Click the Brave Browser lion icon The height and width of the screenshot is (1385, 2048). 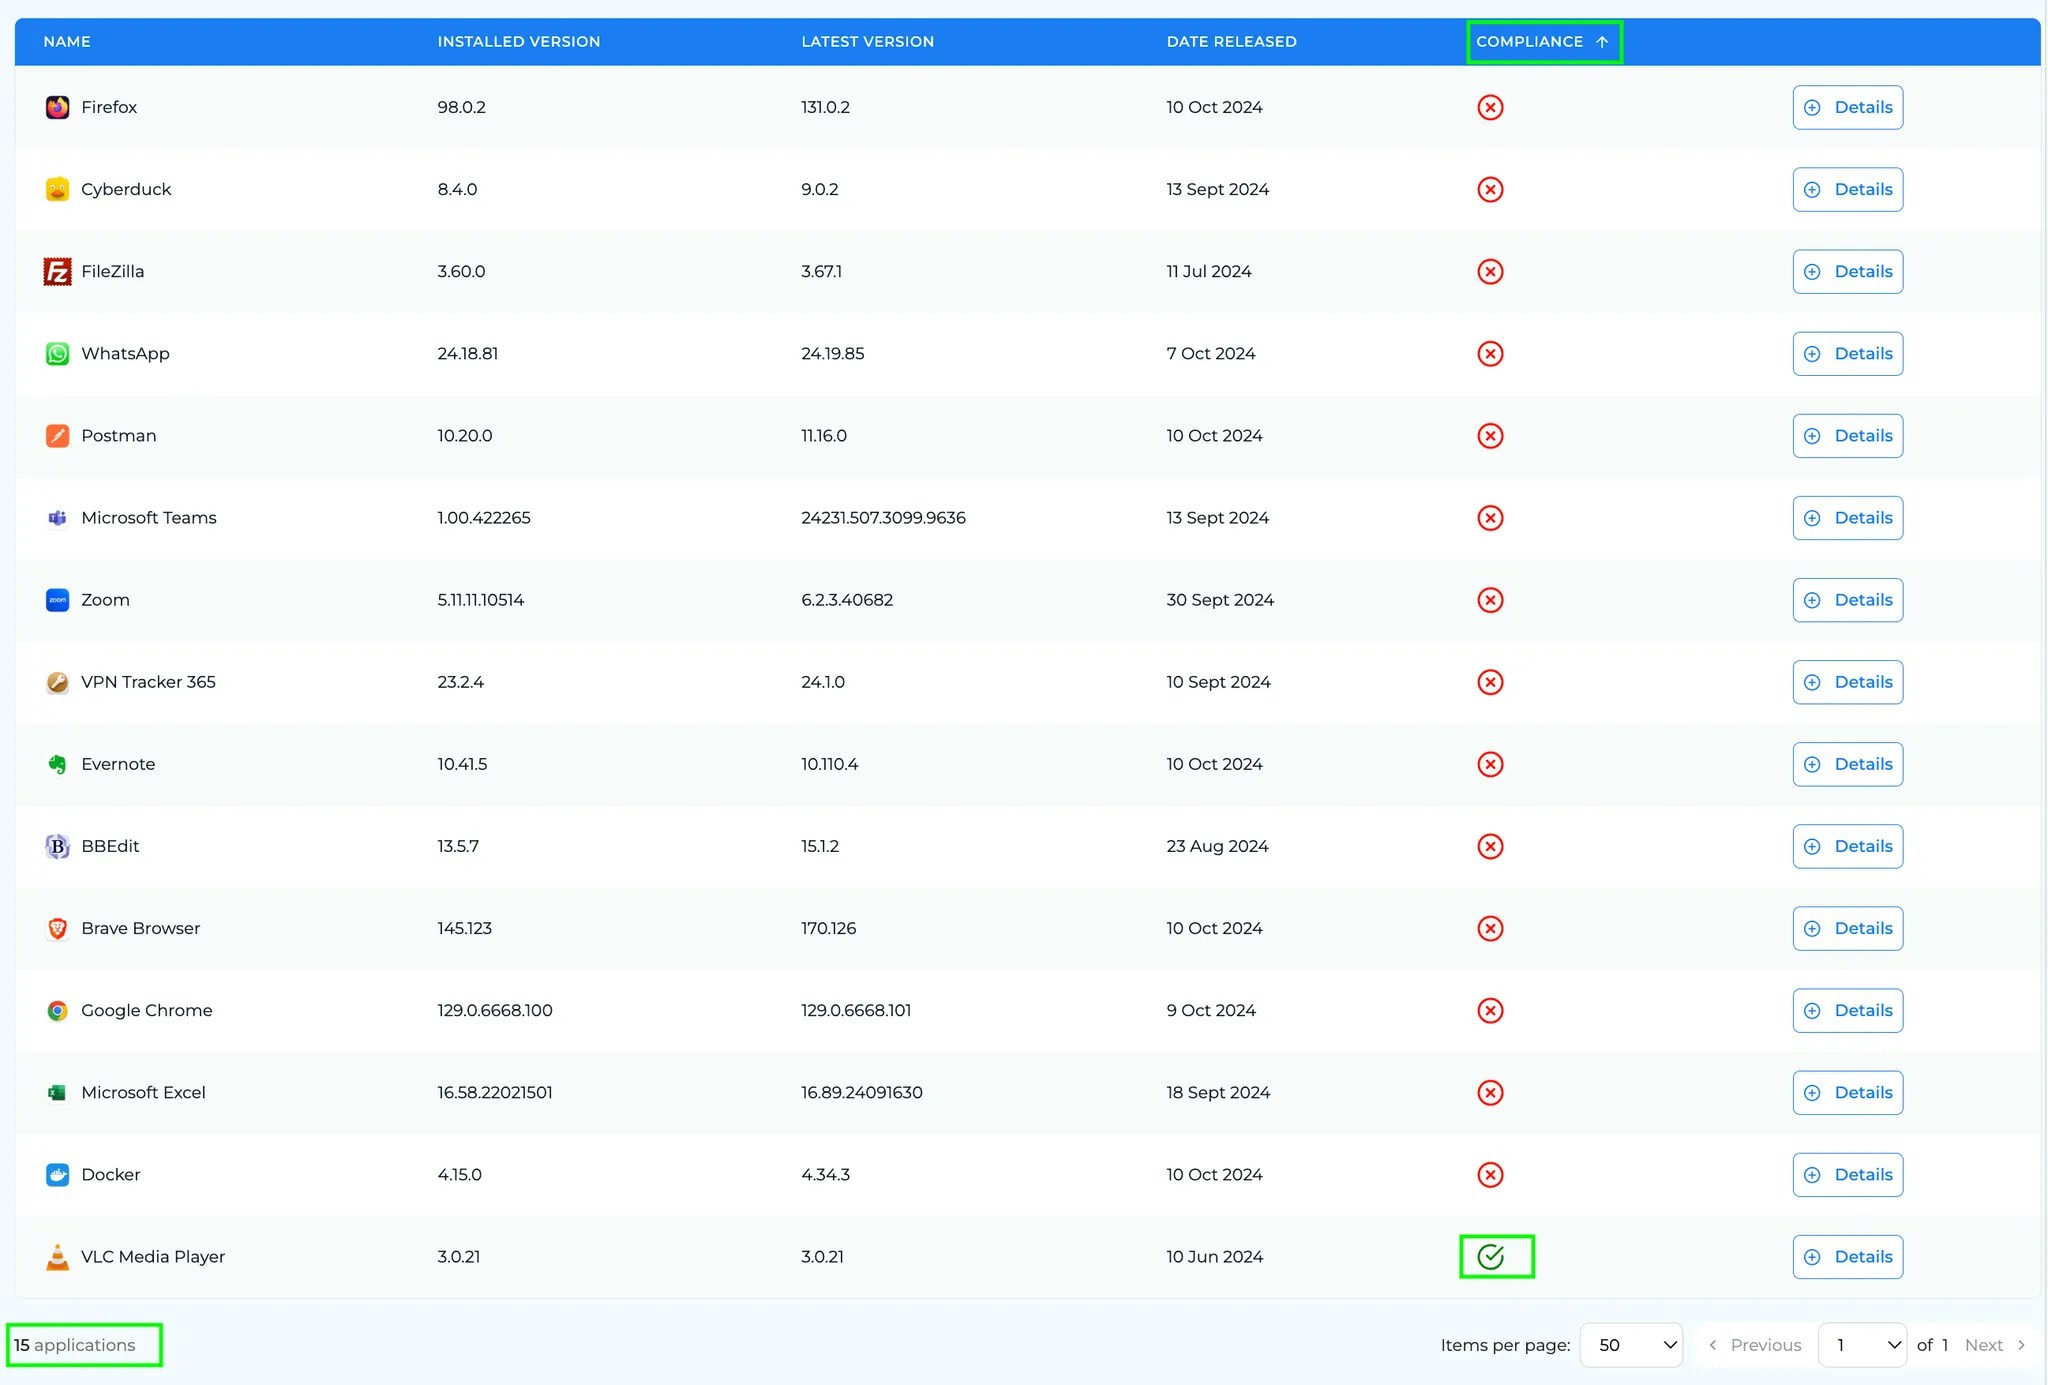57,928
